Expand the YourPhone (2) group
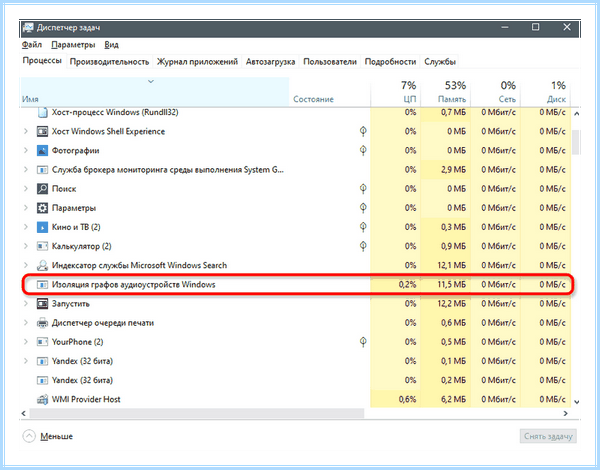The height and width of the screenshot is (470, 600). pos(26,342)
